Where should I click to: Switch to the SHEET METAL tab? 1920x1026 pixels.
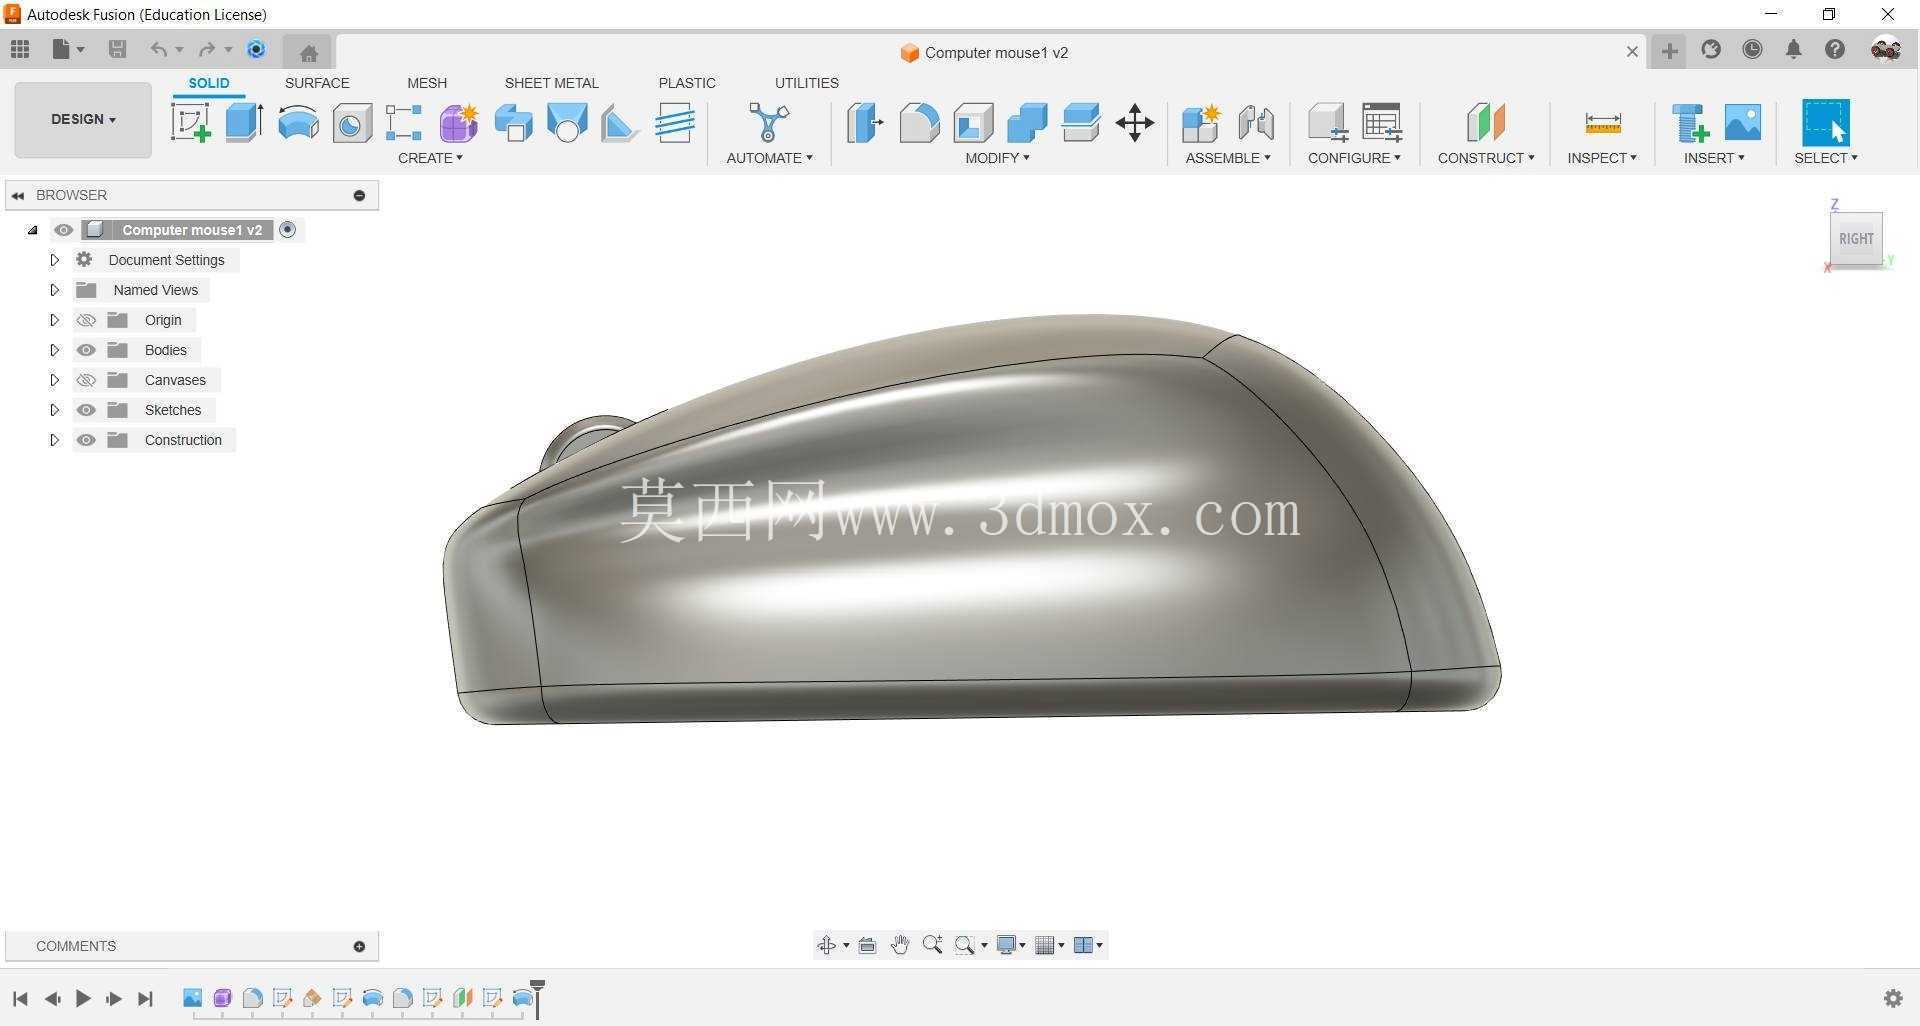point(551,83)
